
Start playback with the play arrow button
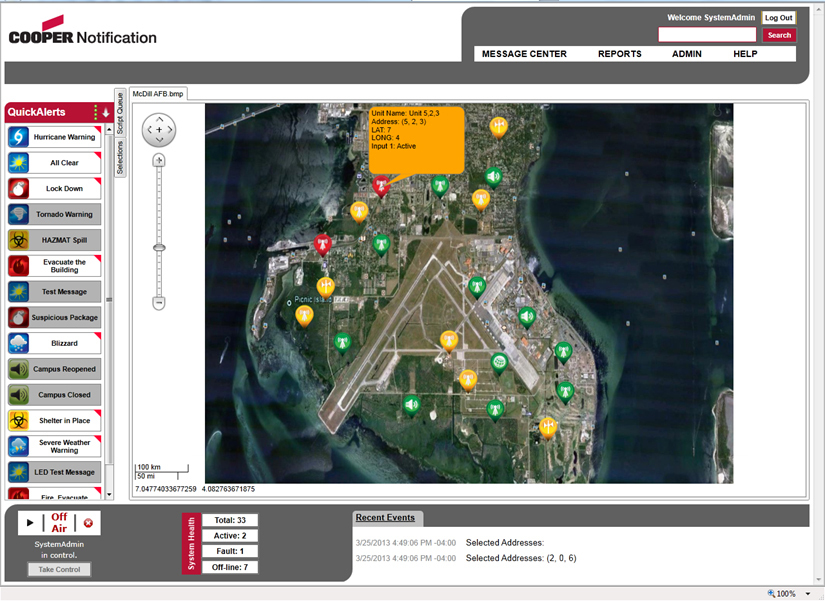coord(30,523)
